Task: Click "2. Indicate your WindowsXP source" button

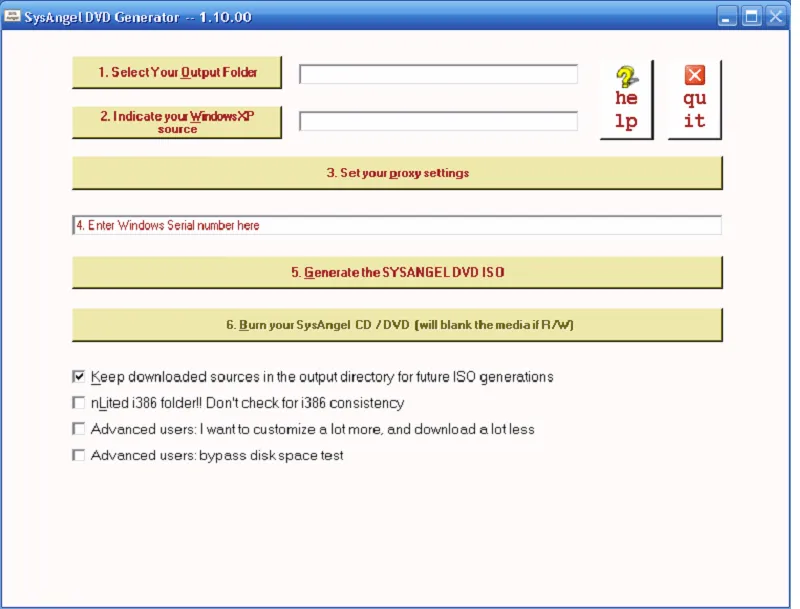Action: [x=176, y=120]
